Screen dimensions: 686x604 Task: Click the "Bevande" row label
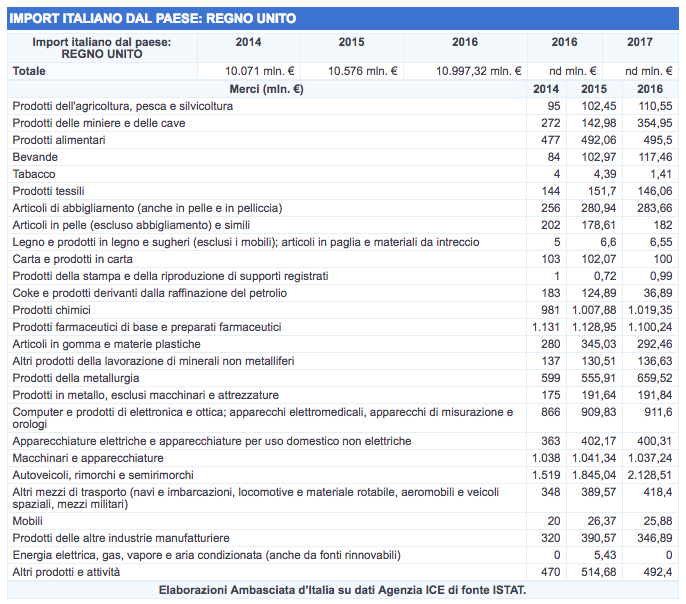click(x=35, y=157)
